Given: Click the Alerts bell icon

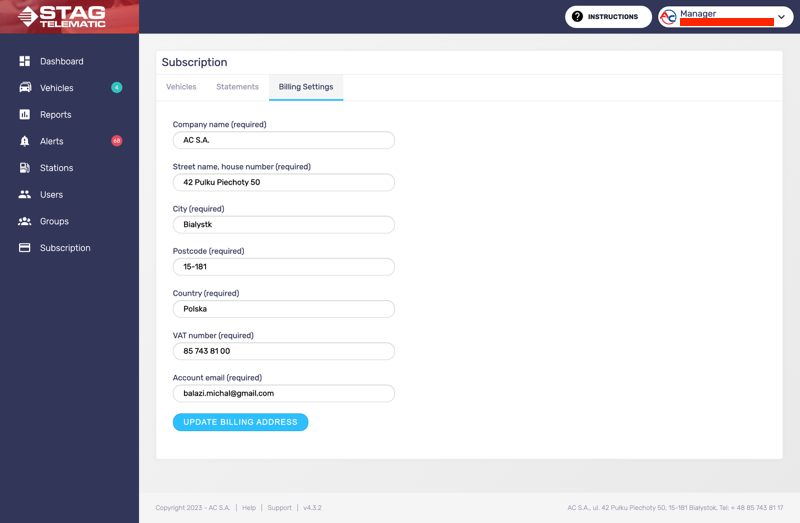Looking at the screenshot, I should click(24, 141).
